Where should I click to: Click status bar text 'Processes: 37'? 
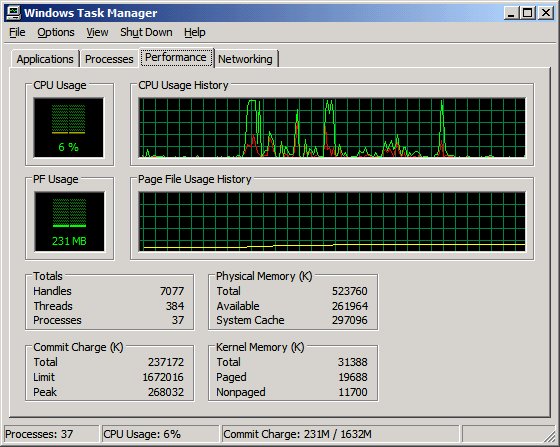(39, 434)
